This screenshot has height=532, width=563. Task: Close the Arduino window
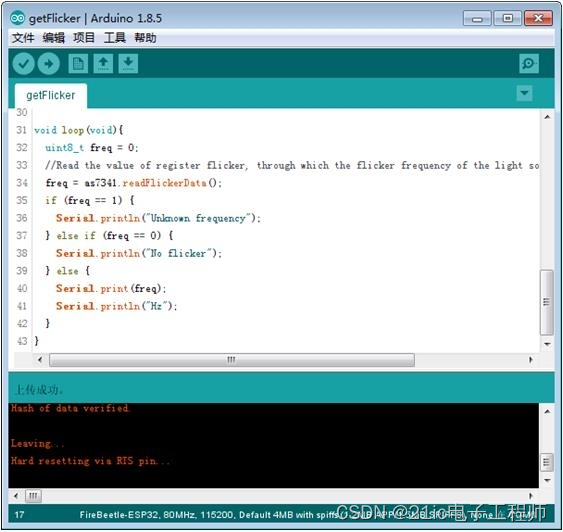pos(538,18)
